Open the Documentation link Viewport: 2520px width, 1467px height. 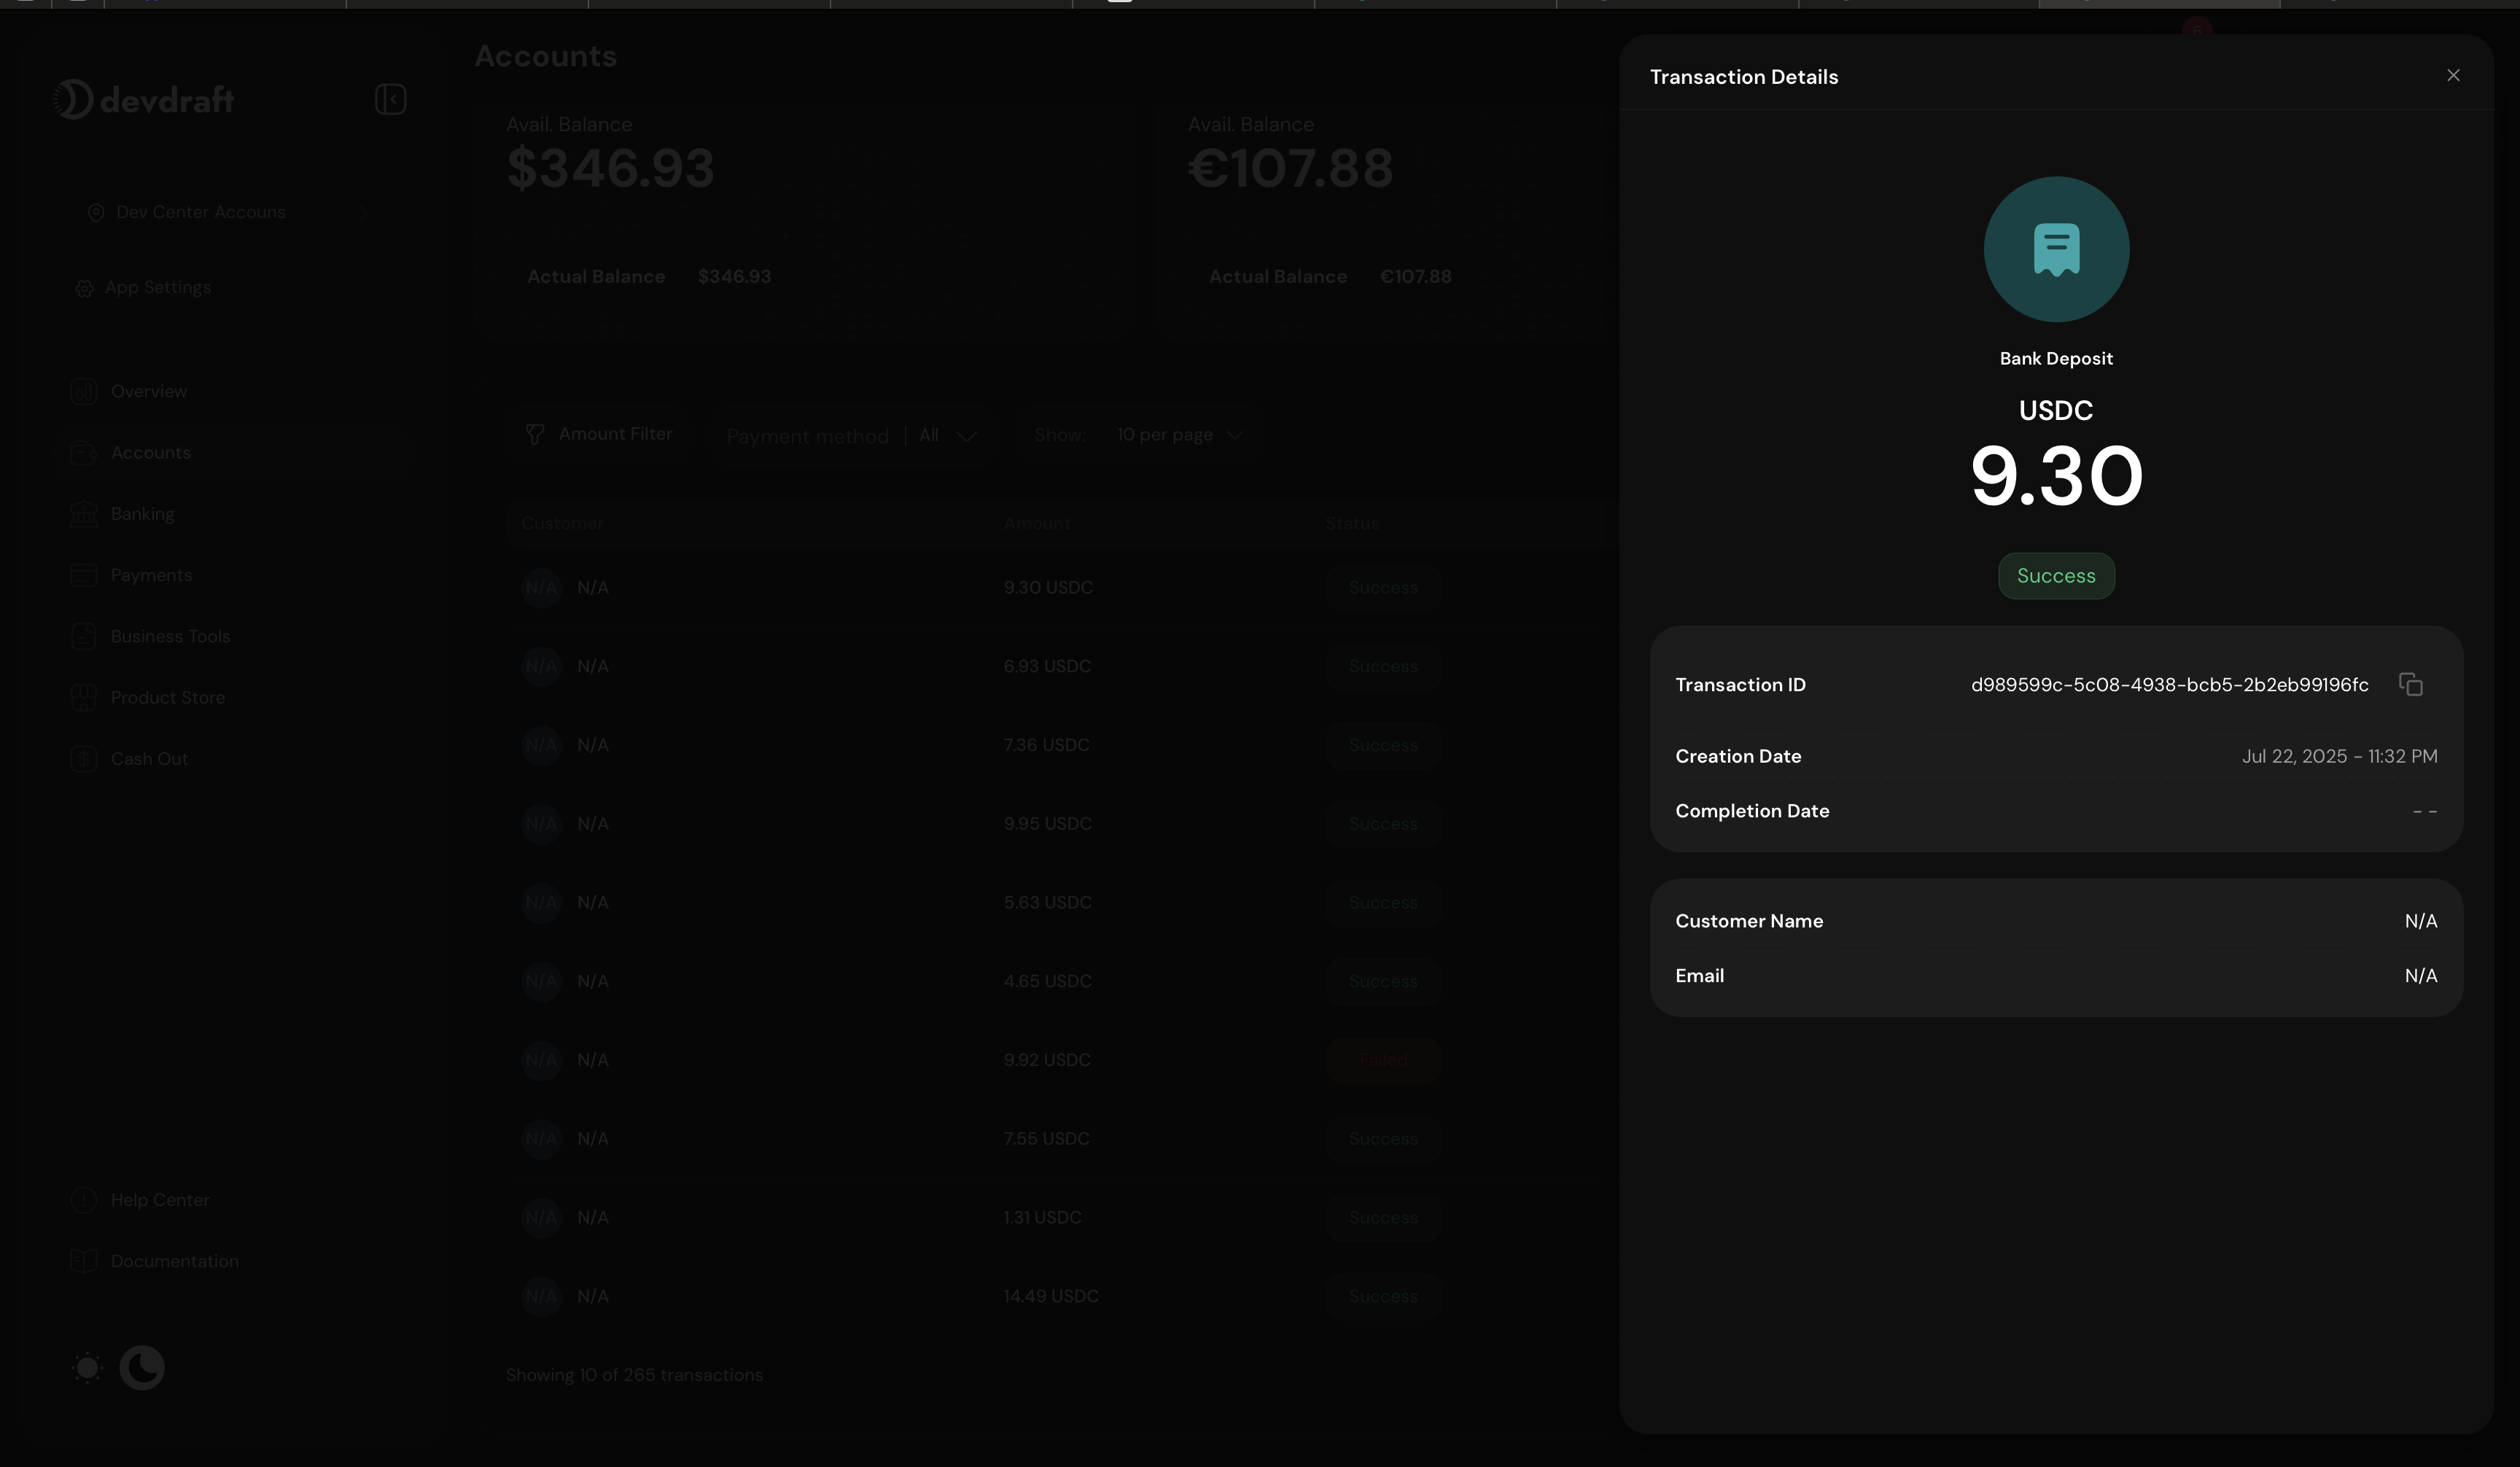[174, 1261]
